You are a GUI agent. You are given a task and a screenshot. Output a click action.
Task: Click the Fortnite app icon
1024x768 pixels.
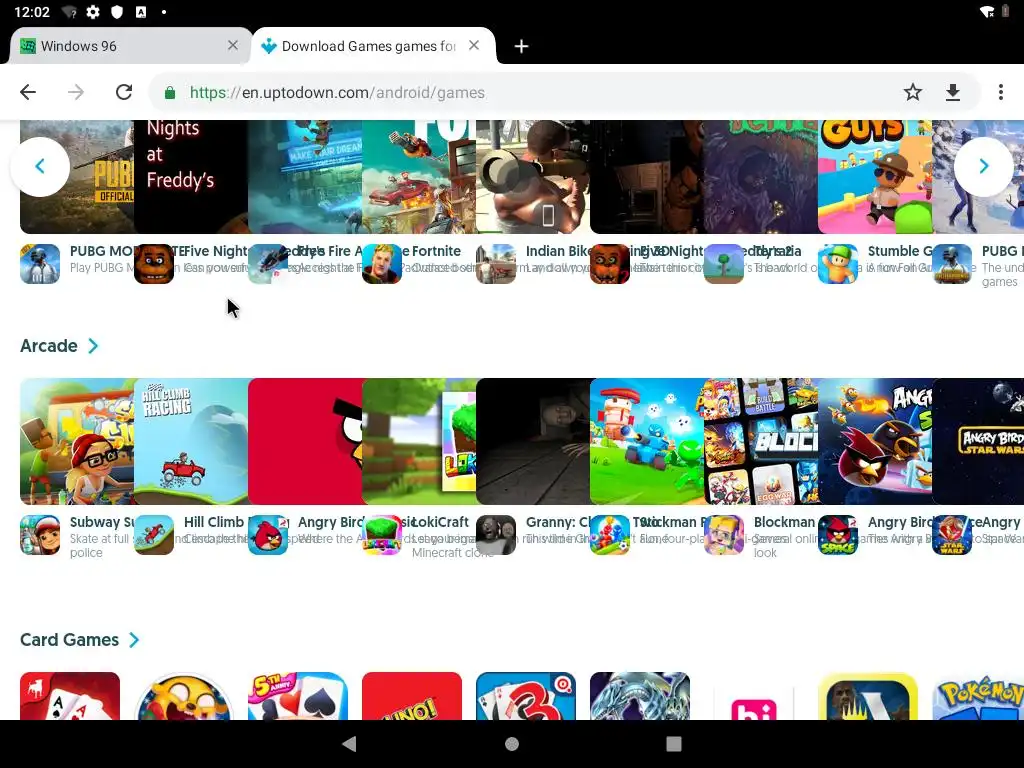coord(382,264)
